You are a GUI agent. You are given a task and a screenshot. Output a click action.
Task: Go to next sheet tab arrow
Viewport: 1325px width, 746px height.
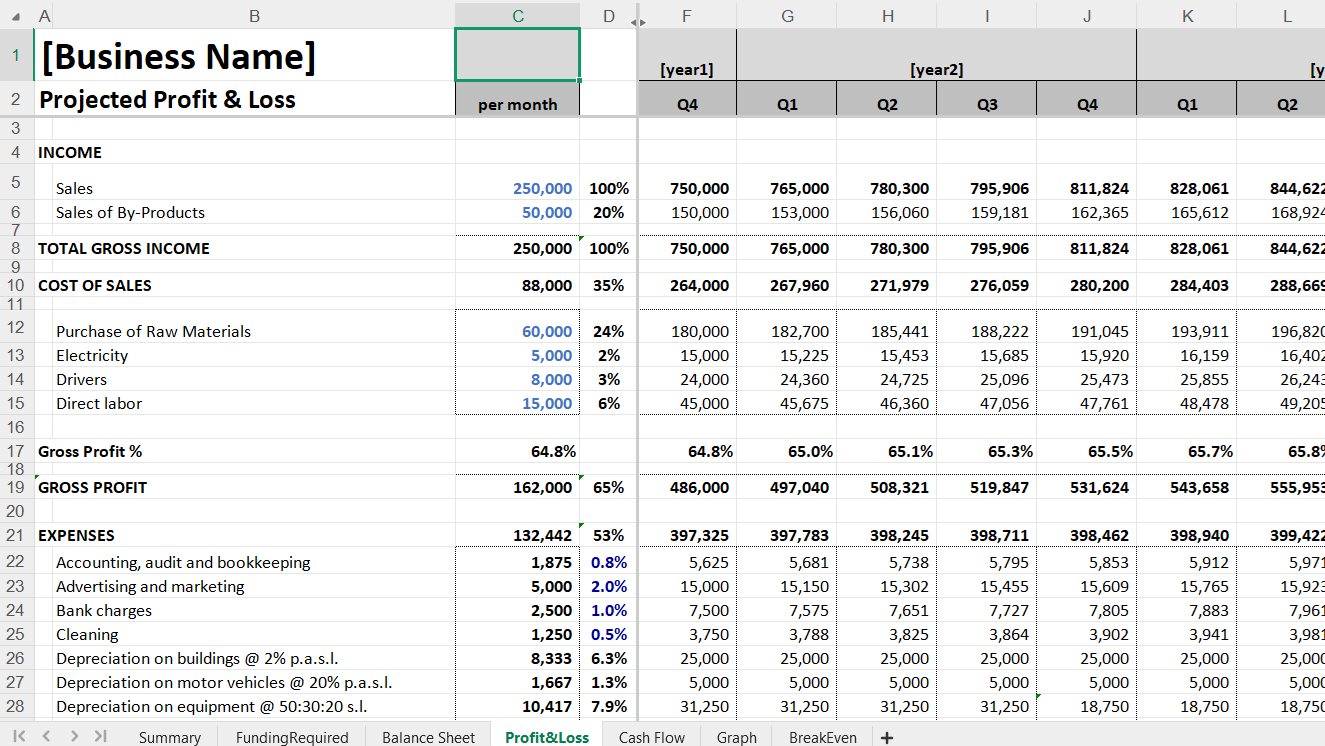coord(74,736)
